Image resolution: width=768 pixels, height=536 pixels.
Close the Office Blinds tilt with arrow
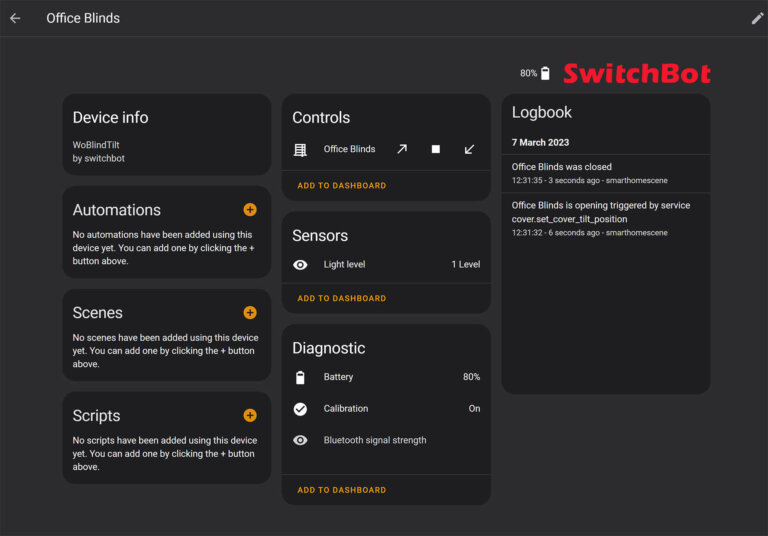click(469, 149)
